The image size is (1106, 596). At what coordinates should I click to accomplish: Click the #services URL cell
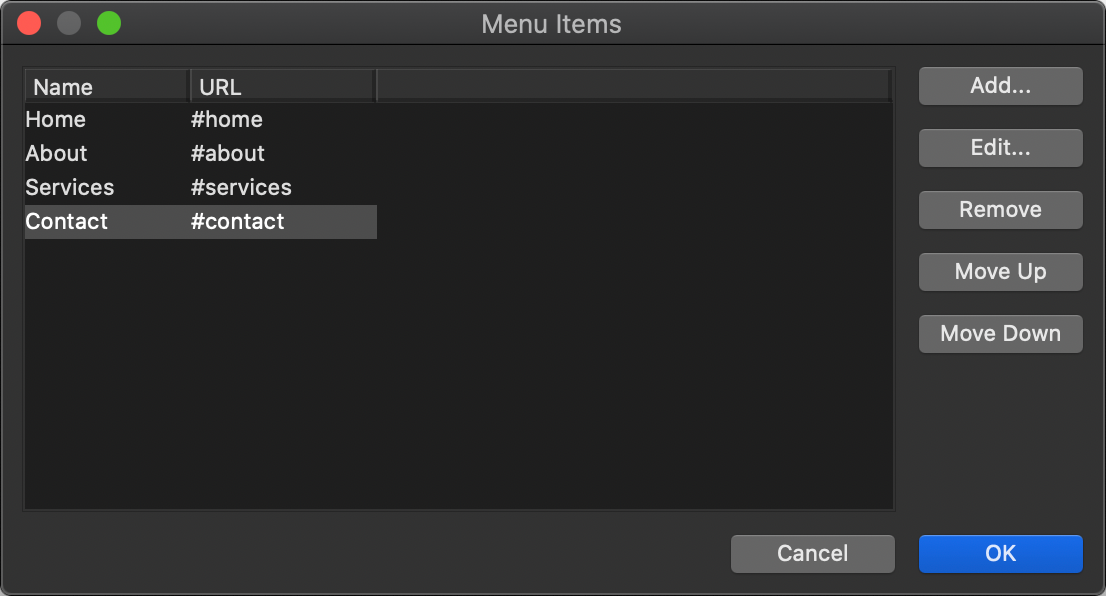click(241, 188)
